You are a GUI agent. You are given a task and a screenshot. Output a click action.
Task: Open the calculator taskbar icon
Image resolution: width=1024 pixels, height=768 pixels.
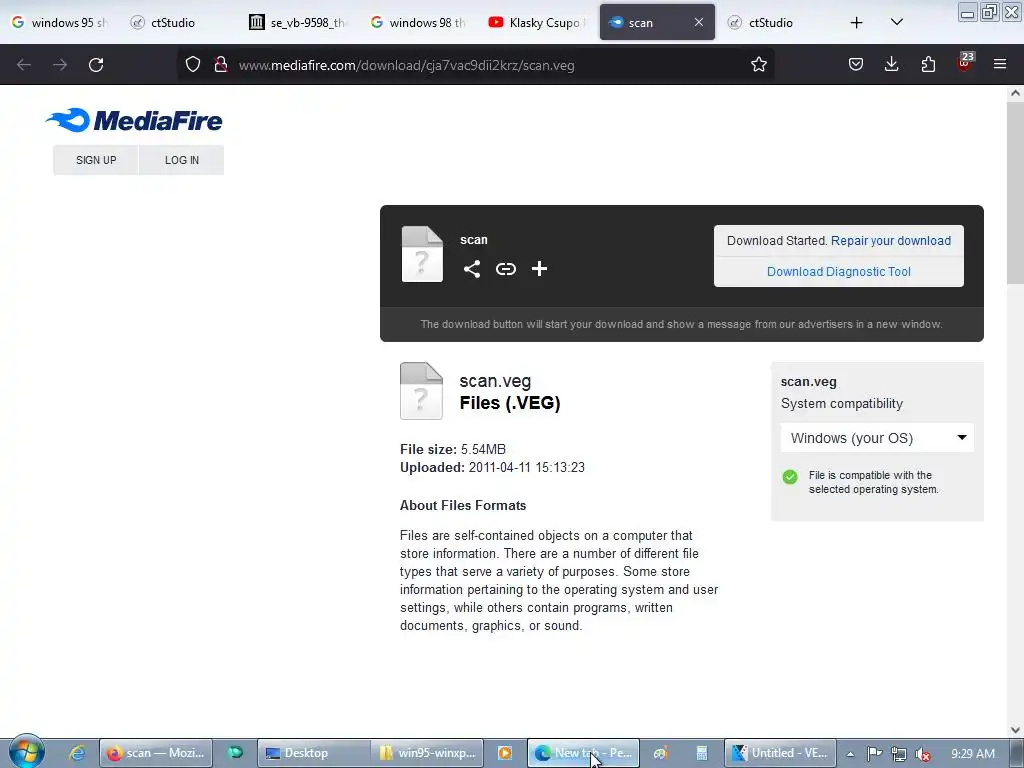click(701, 753)
